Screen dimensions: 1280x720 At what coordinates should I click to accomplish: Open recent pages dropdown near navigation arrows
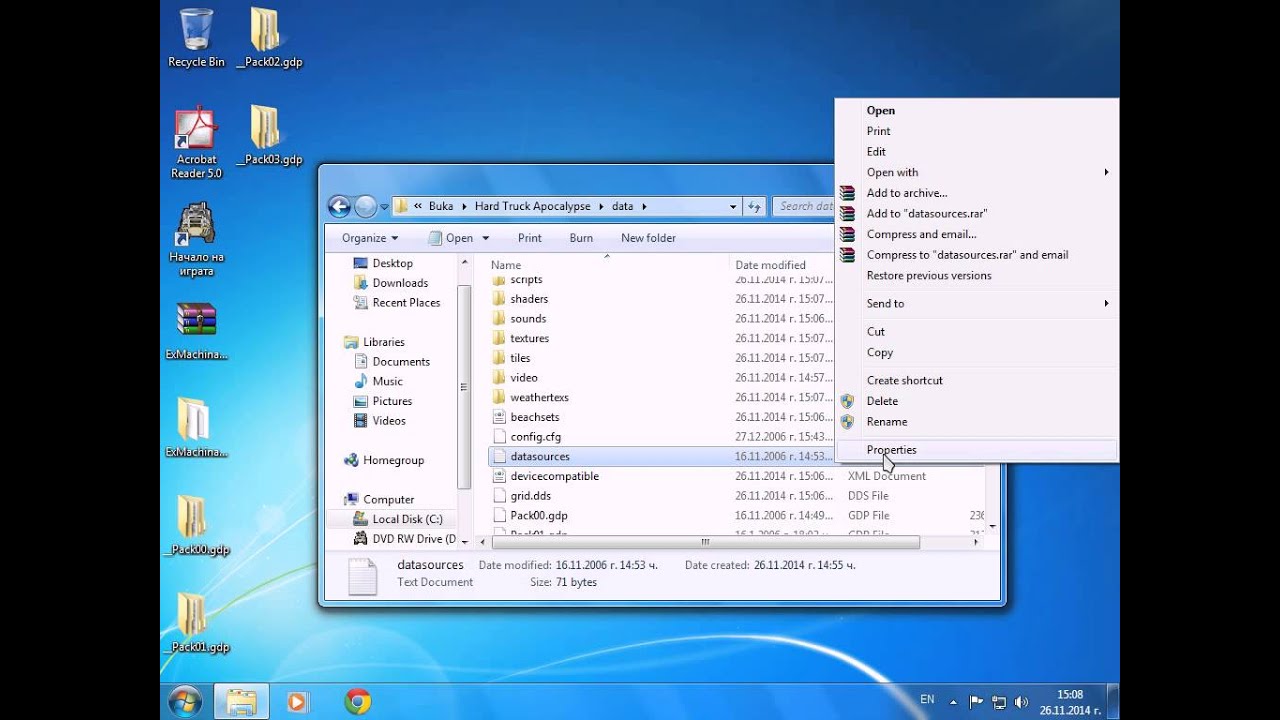384,208
